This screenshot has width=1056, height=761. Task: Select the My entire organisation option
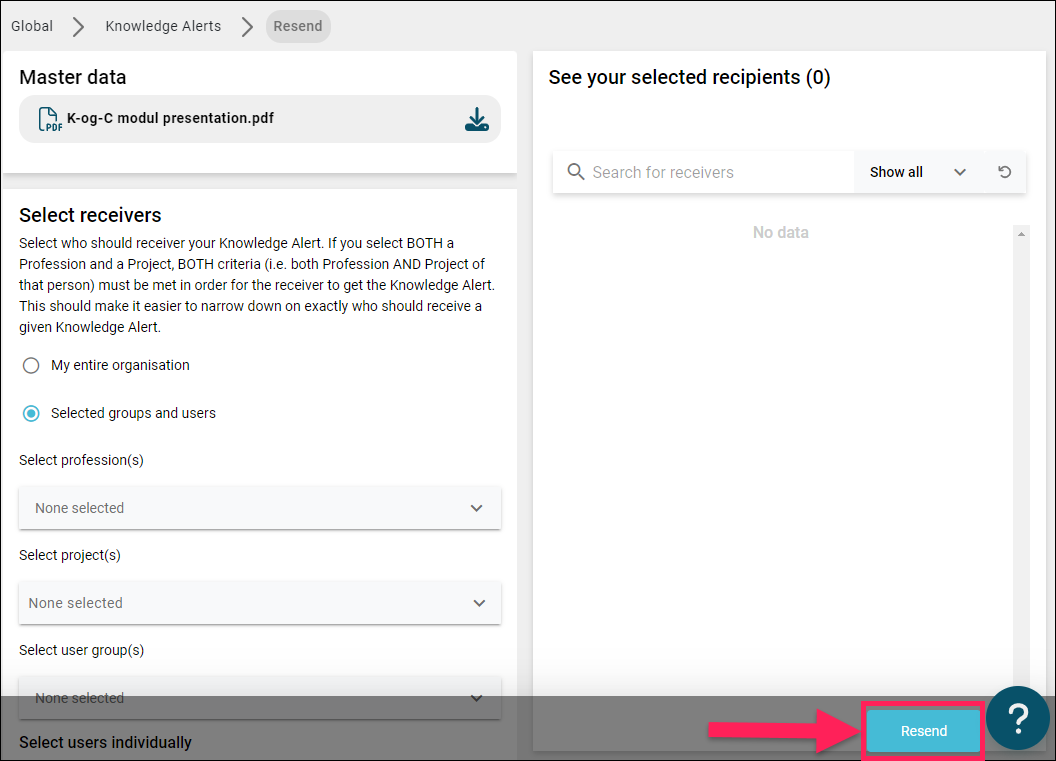31,365
